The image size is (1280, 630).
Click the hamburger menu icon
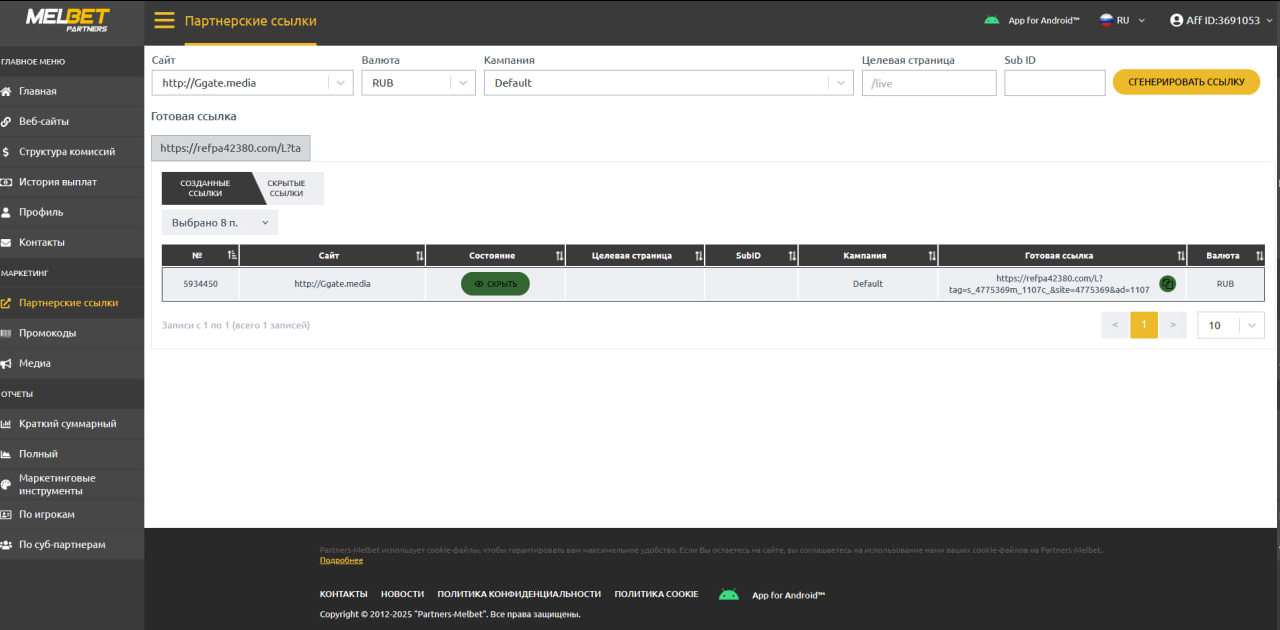pyautogui.click(x=164, y=21)
